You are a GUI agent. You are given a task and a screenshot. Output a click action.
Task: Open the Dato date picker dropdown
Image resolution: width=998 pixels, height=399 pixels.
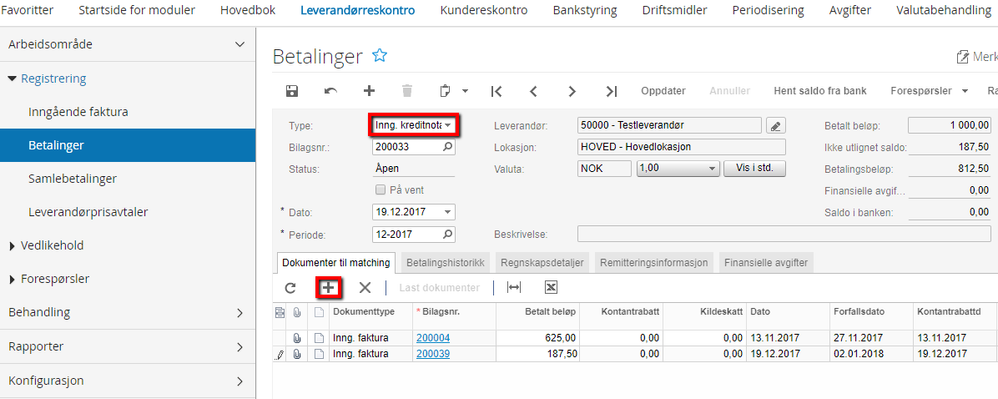point(448,212)
